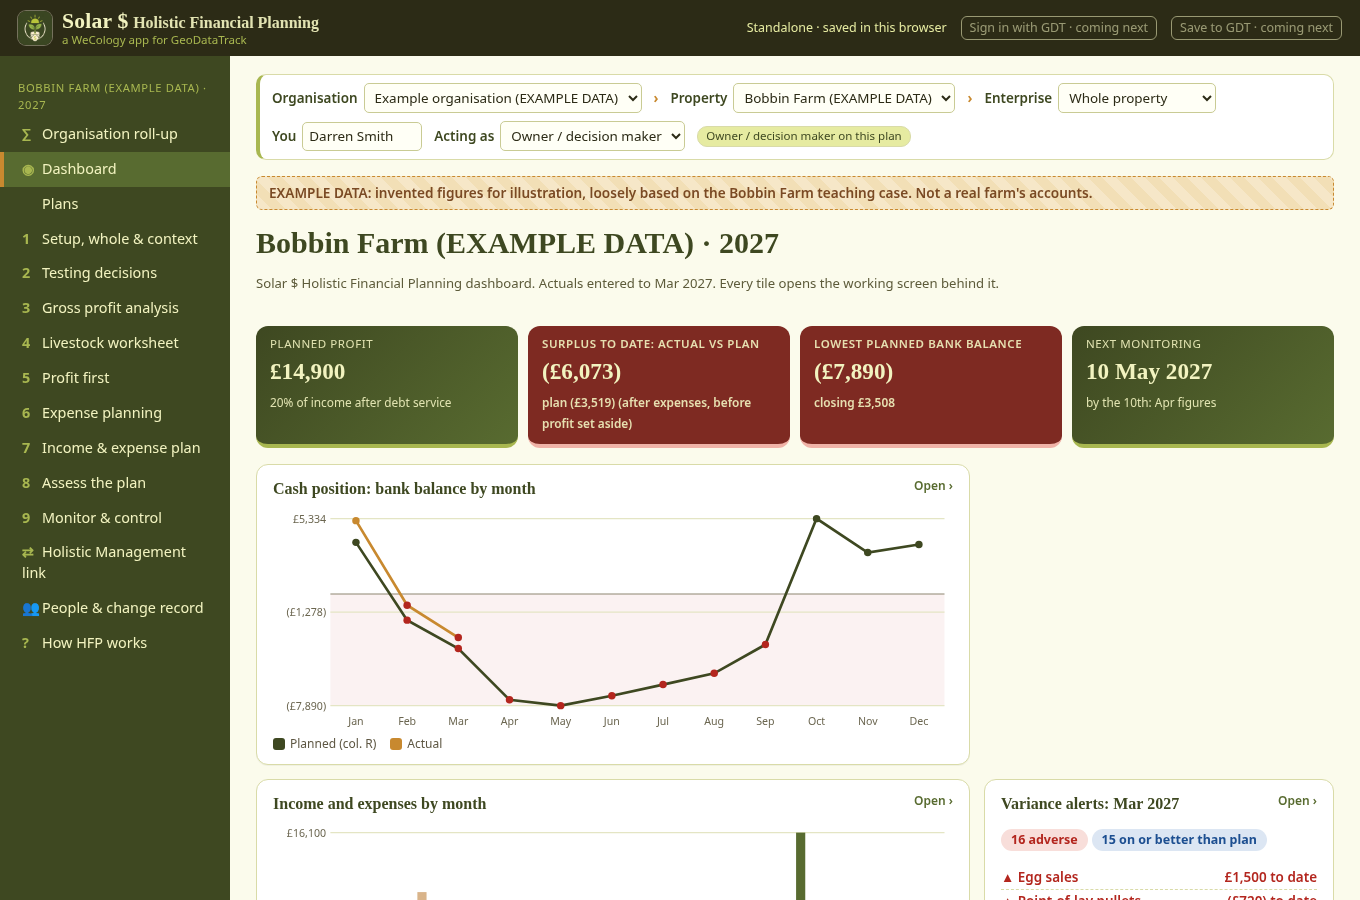Click the Solar $ owl logo icon
This screenshot has width=1360, height=900.
pyautogui.click(x=35, y=28)
